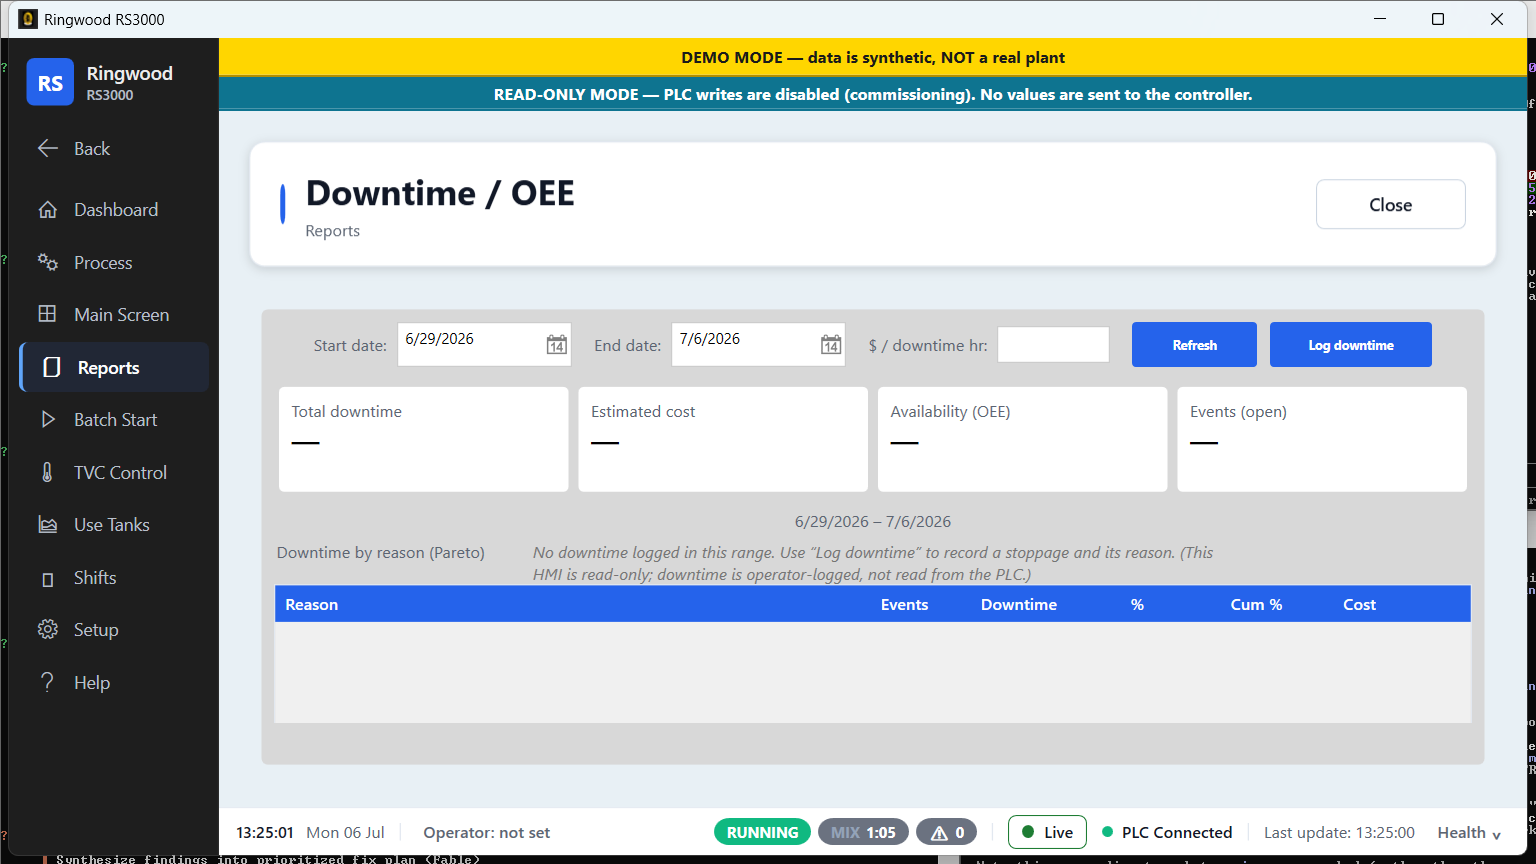1536x864 pixels.
Task: Click the Batch Start play icon
Action: [x=47, y=420]
